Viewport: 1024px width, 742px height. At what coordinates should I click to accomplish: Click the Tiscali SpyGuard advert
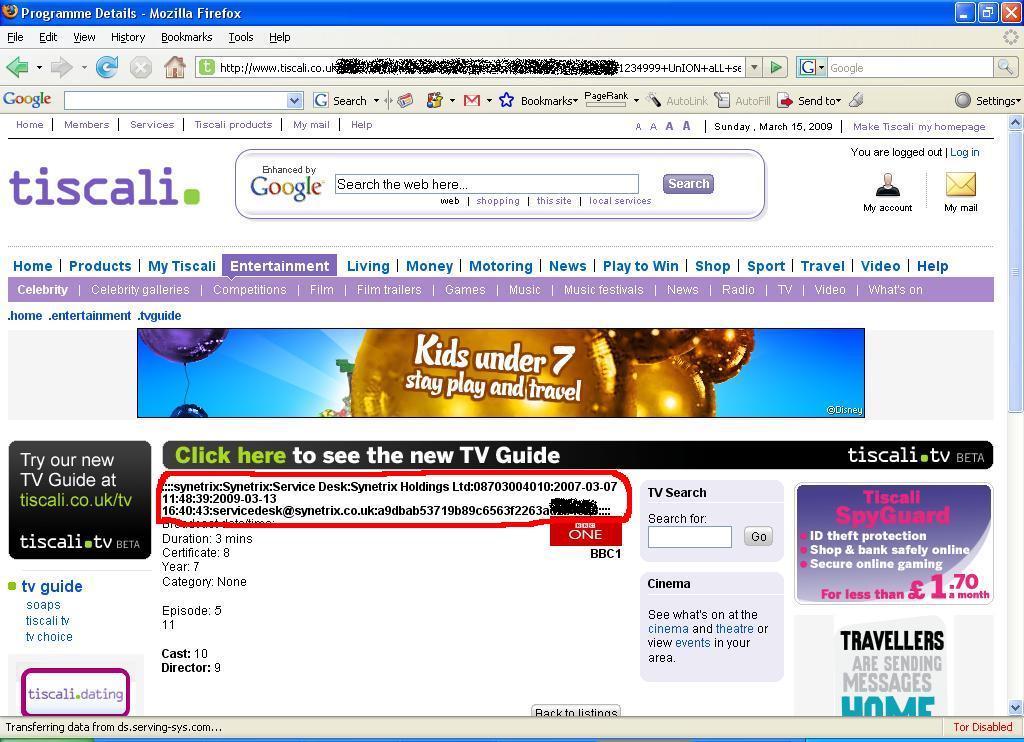coord(893,545)
